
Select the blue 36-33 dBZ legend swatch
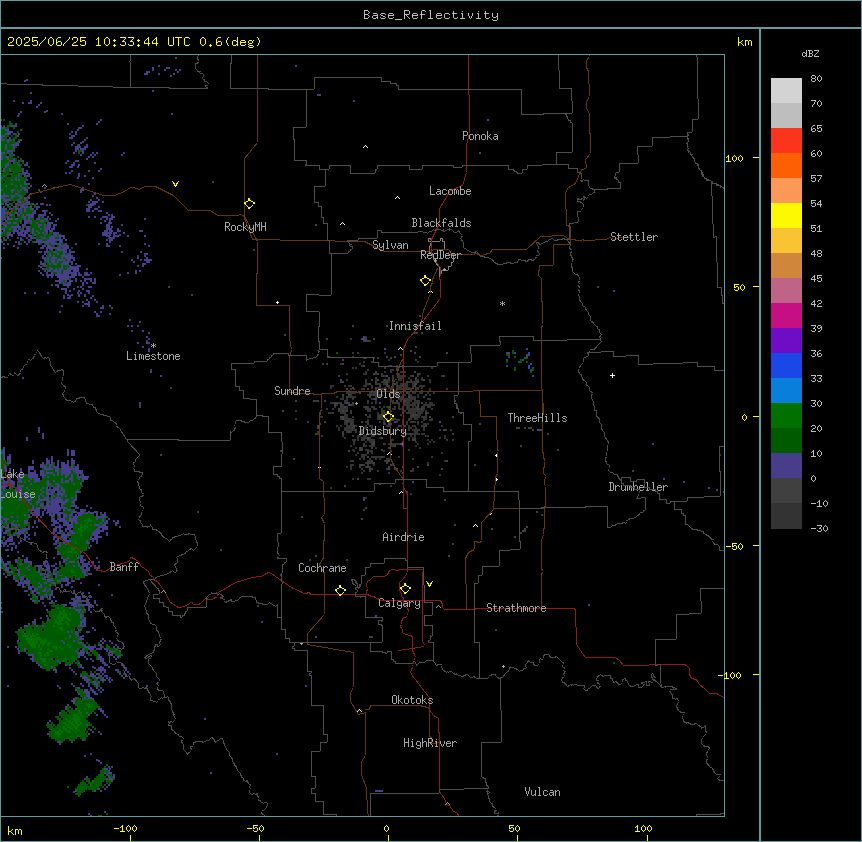786,365
